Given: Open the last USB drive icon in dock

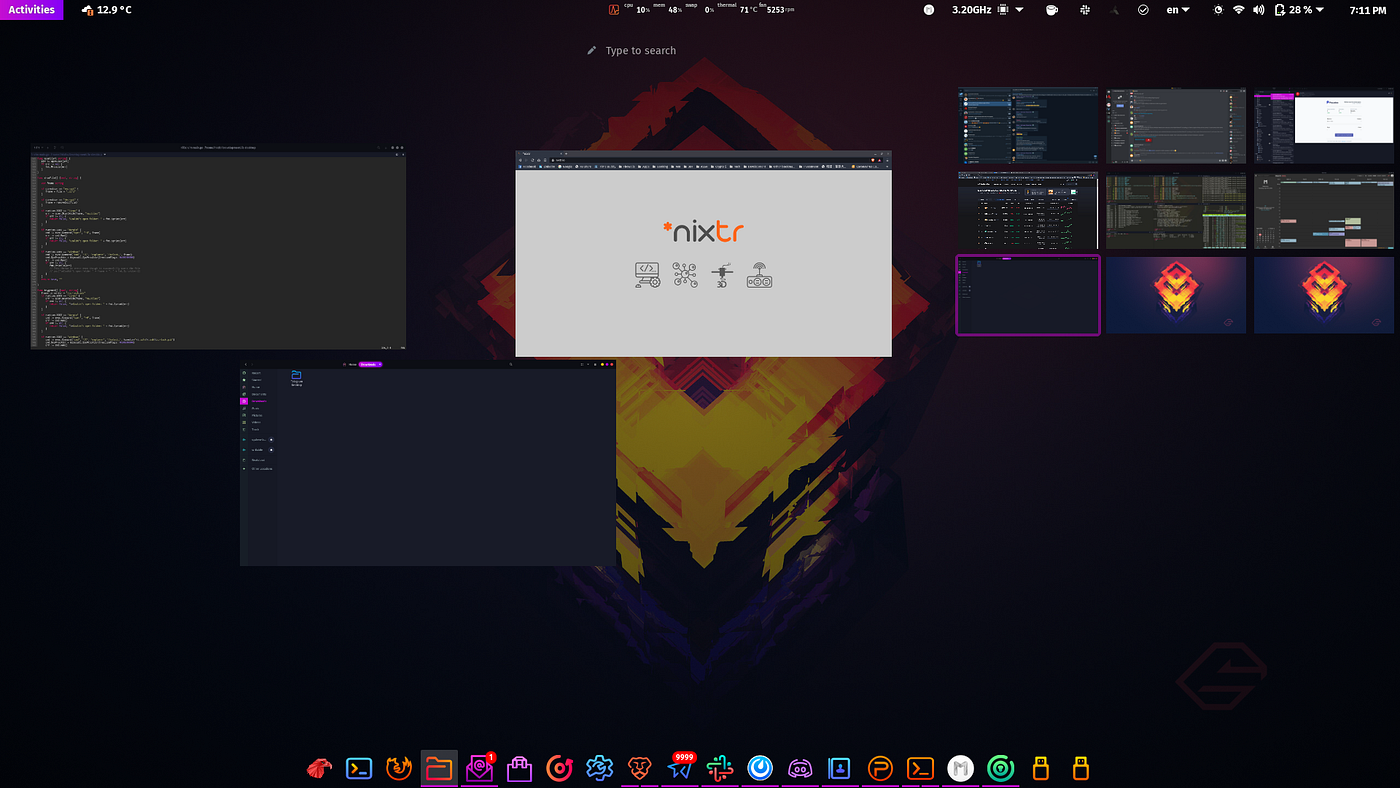Looking at the screenshot, I should (1080, 768).
